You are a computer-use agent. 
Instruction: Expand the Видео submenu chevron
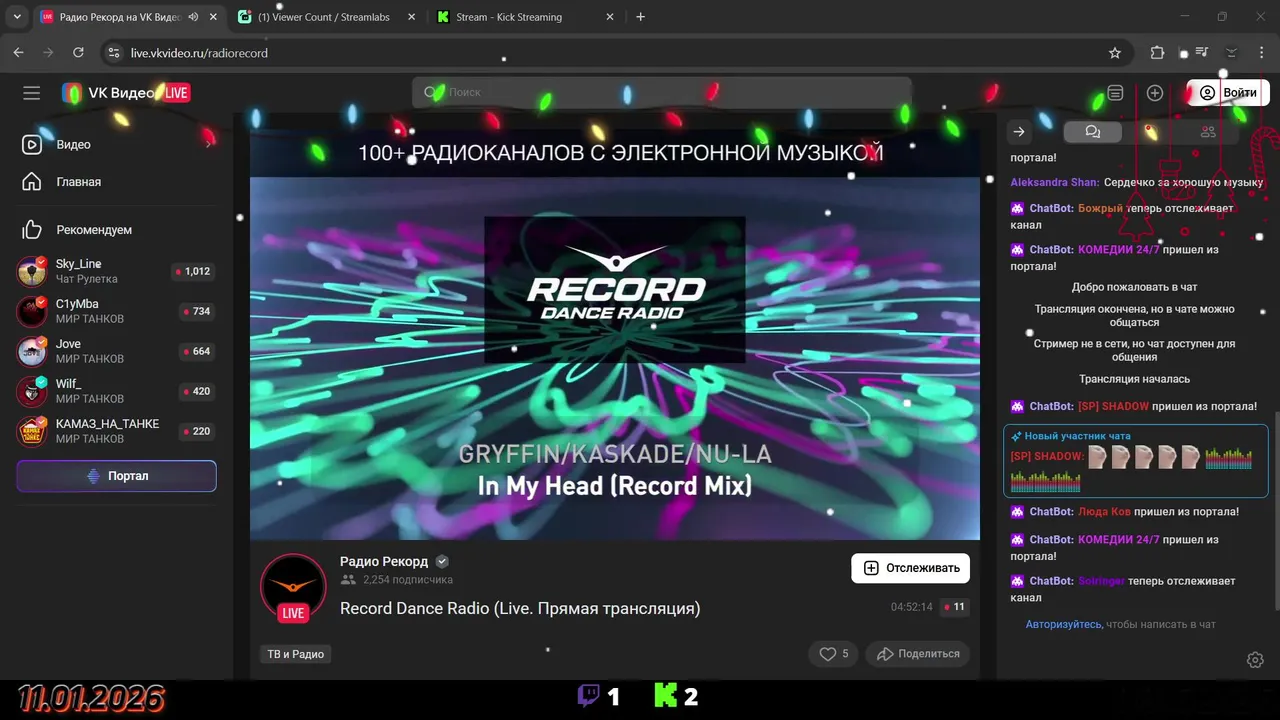[x=208, y=144]
